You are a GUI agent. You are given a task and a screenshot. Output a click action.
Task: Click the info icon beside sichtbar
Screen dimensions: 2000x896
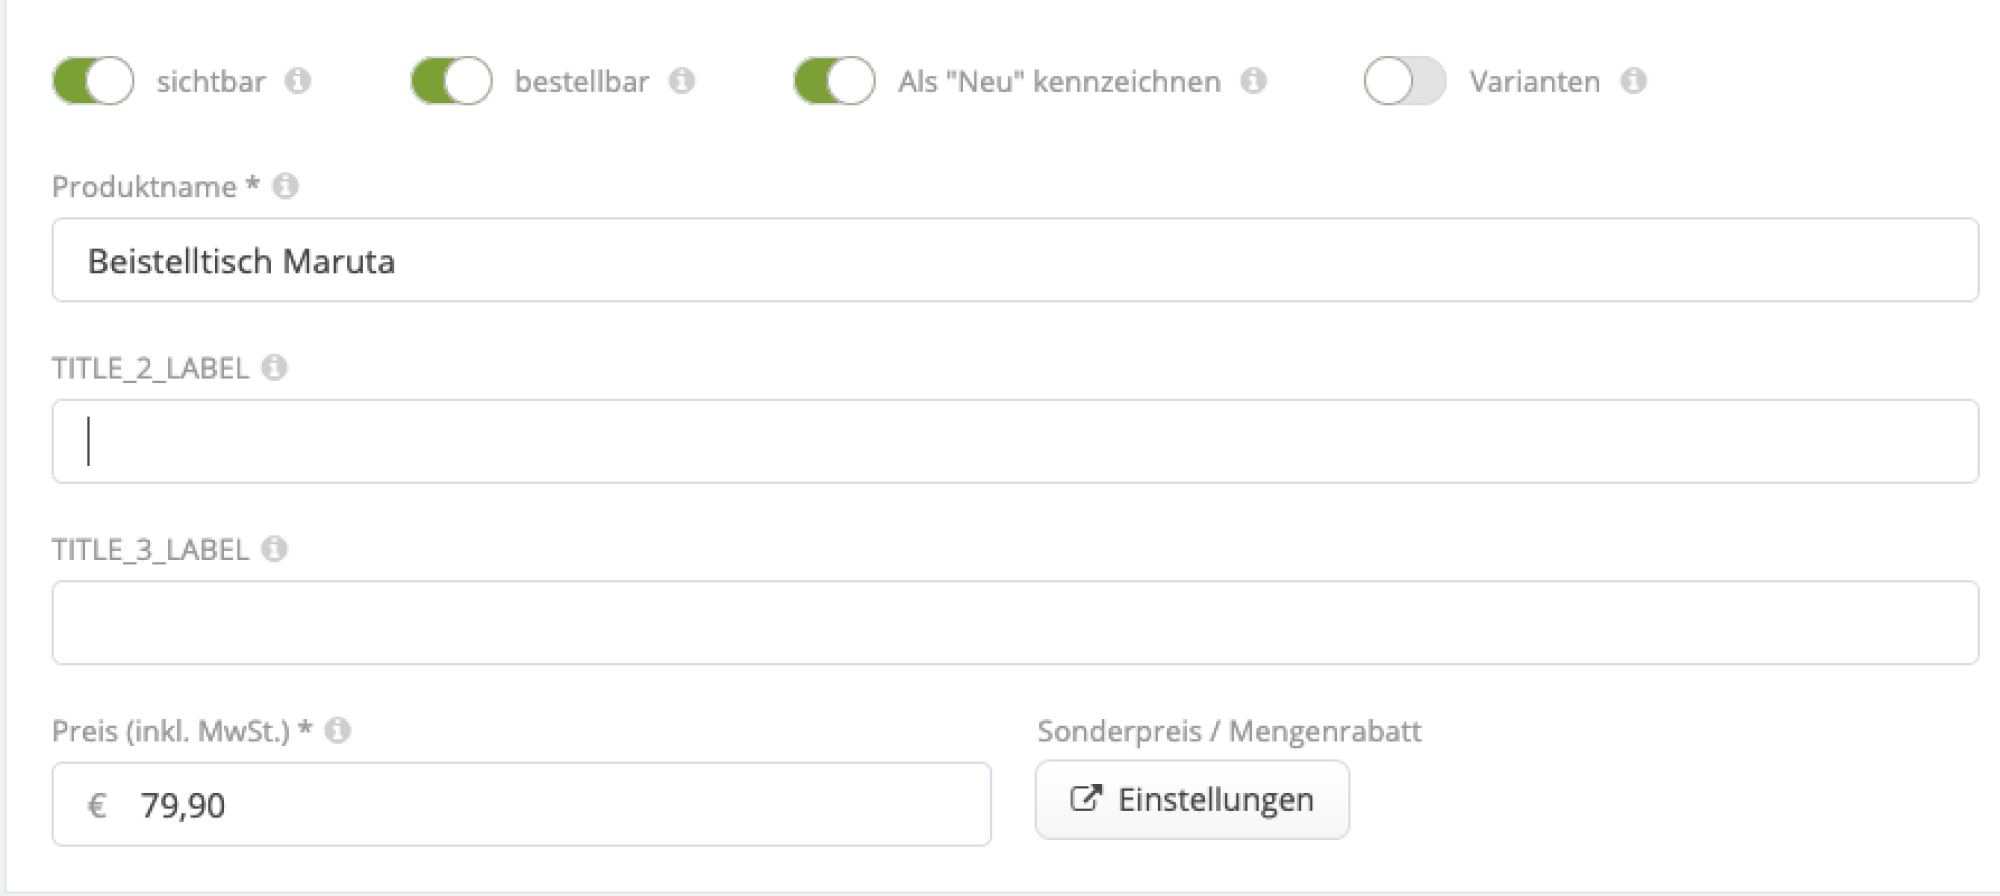(295, 81)
